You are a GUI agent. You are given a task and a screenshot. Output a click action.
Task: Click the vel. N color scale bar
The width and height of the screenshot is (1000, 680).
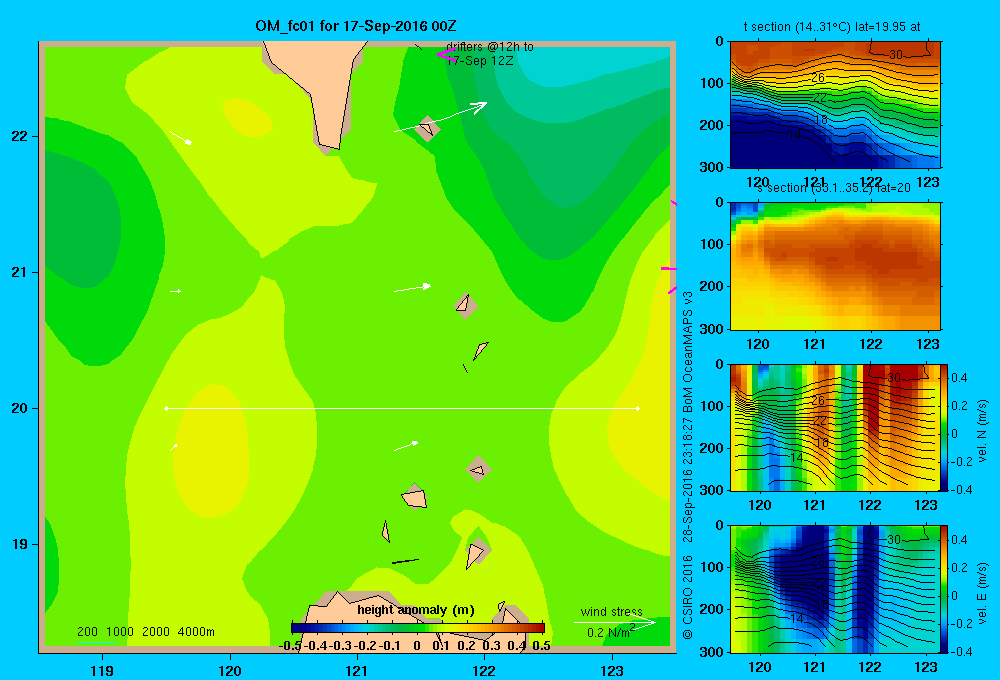[945, 427]
